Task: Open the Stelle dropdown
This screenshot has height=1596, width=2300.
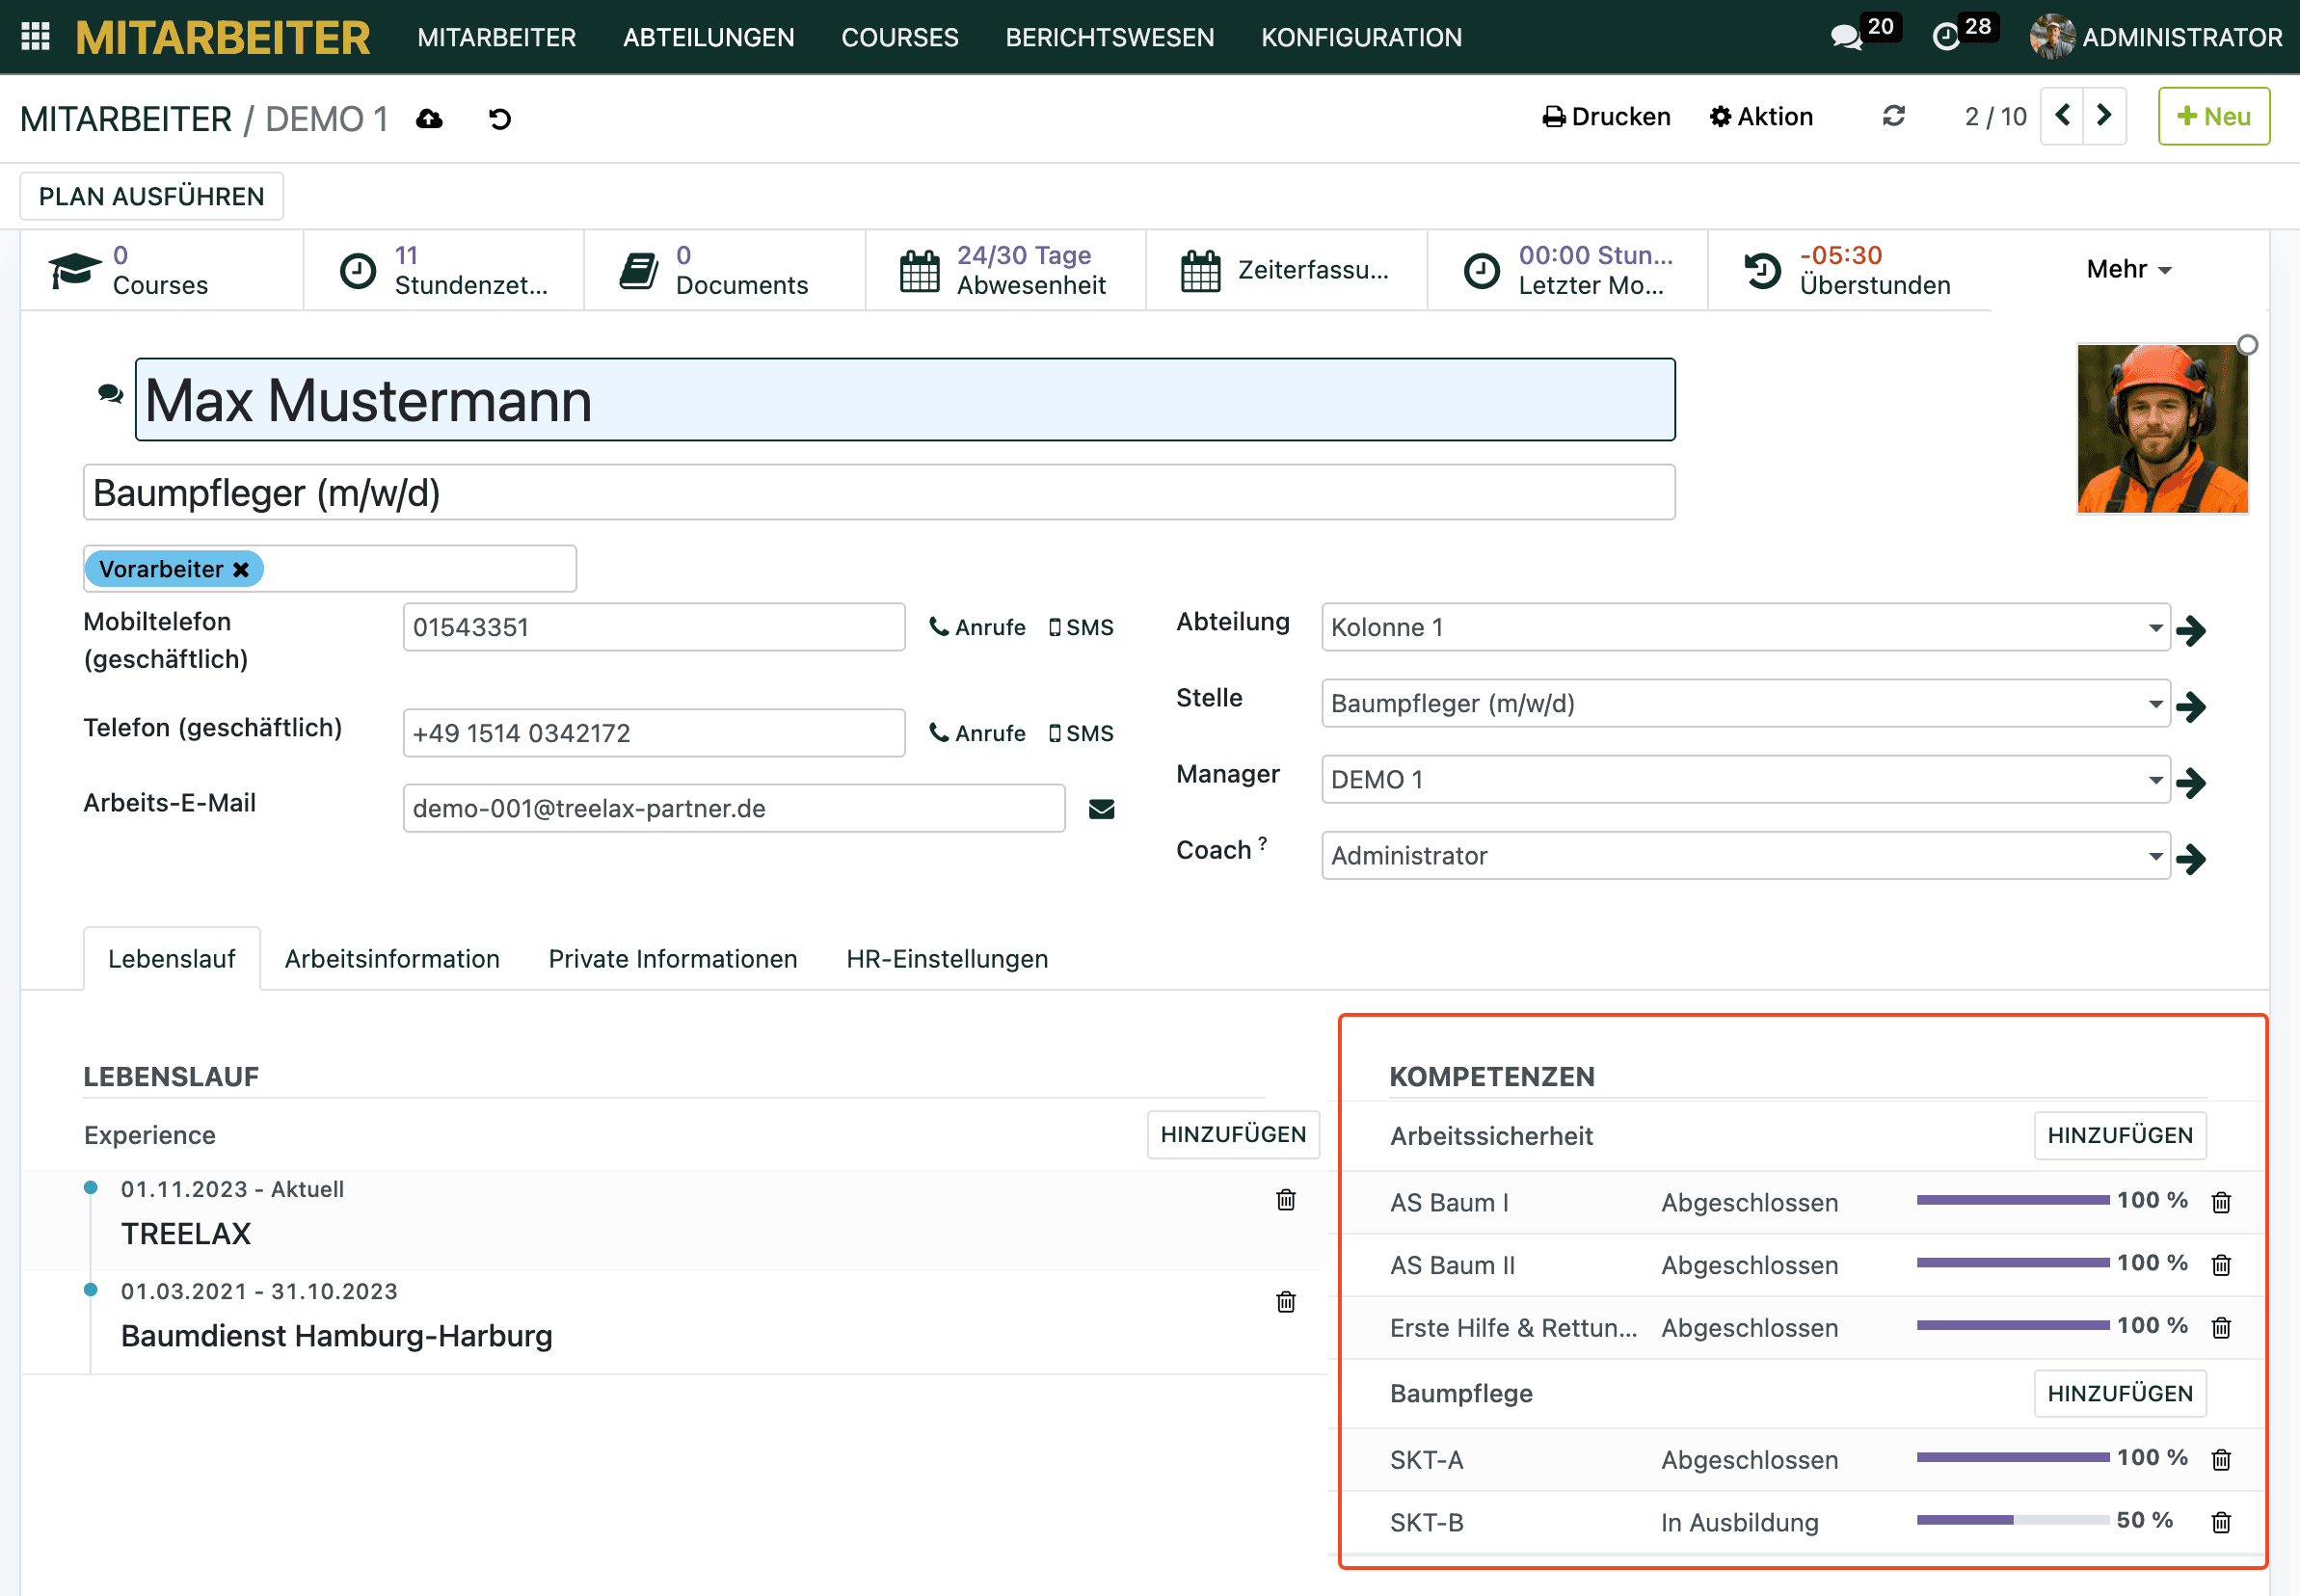Action: pos(2155,704)
